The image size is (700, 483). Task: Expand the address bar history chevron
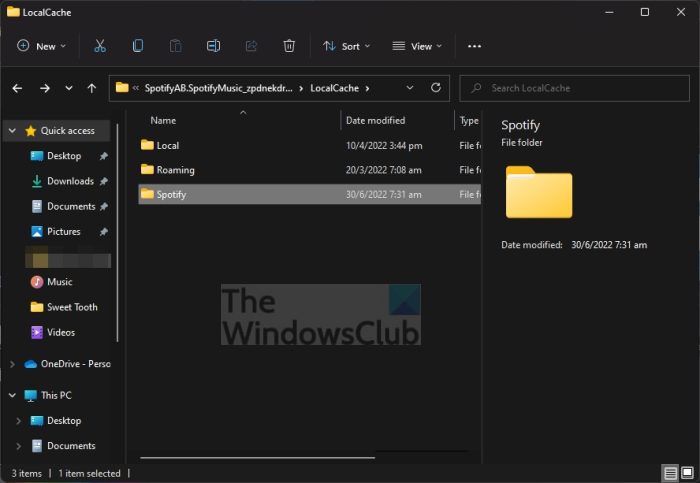coord(410,88)
